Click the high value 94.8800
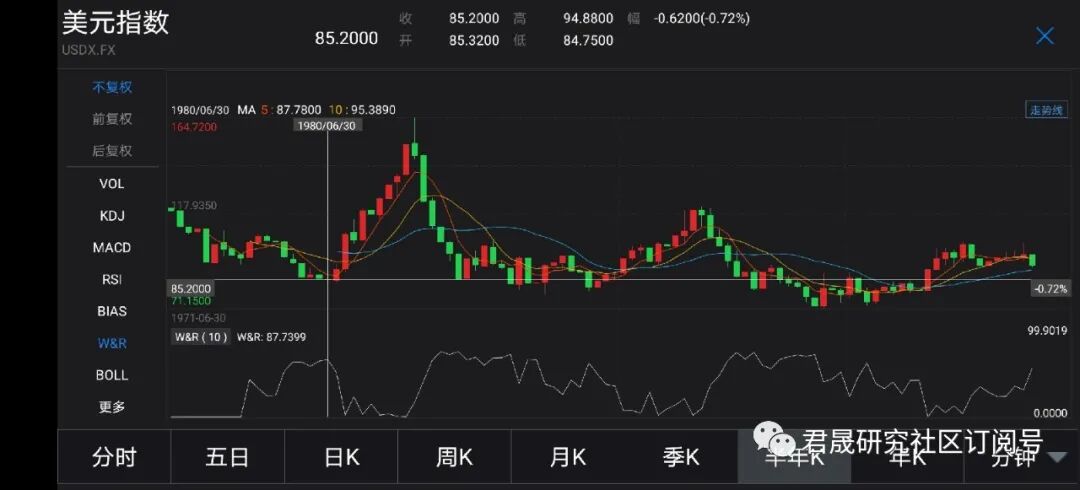The image size is (1080, 490). coord(588,19)
